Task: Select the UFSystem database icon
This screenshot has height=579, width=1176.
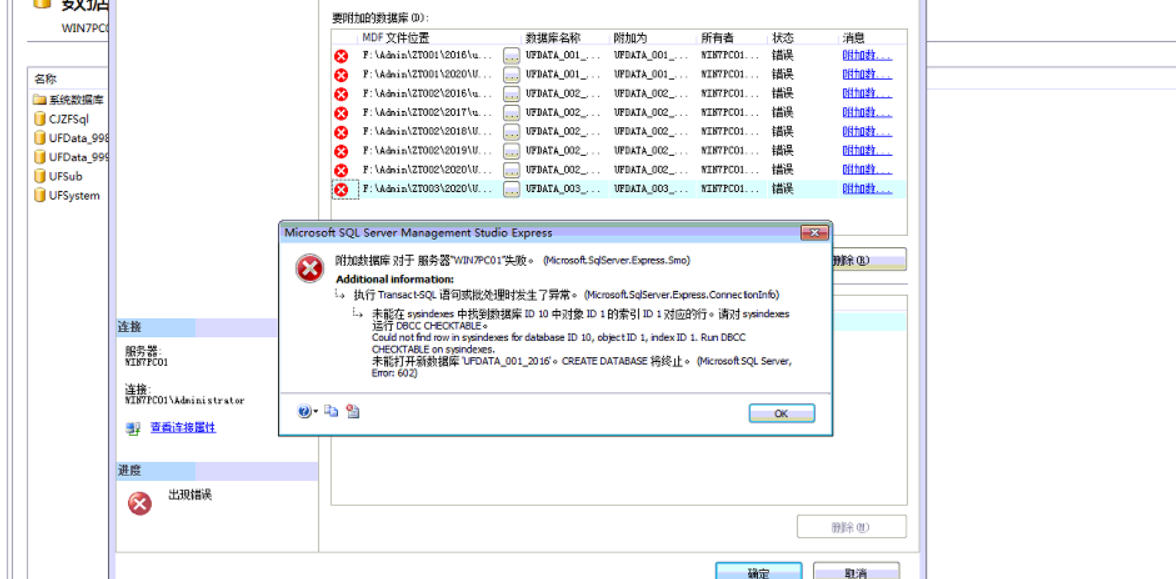Action: [40, 195]
